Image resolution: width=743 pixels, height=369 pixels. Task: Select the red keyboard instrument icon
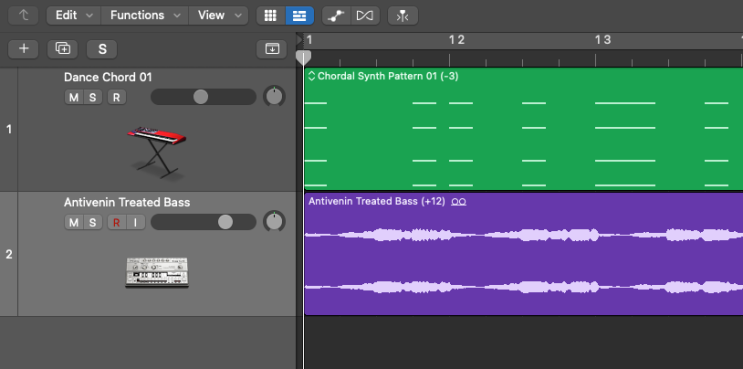pyautogui.click(x=157, y=152)
